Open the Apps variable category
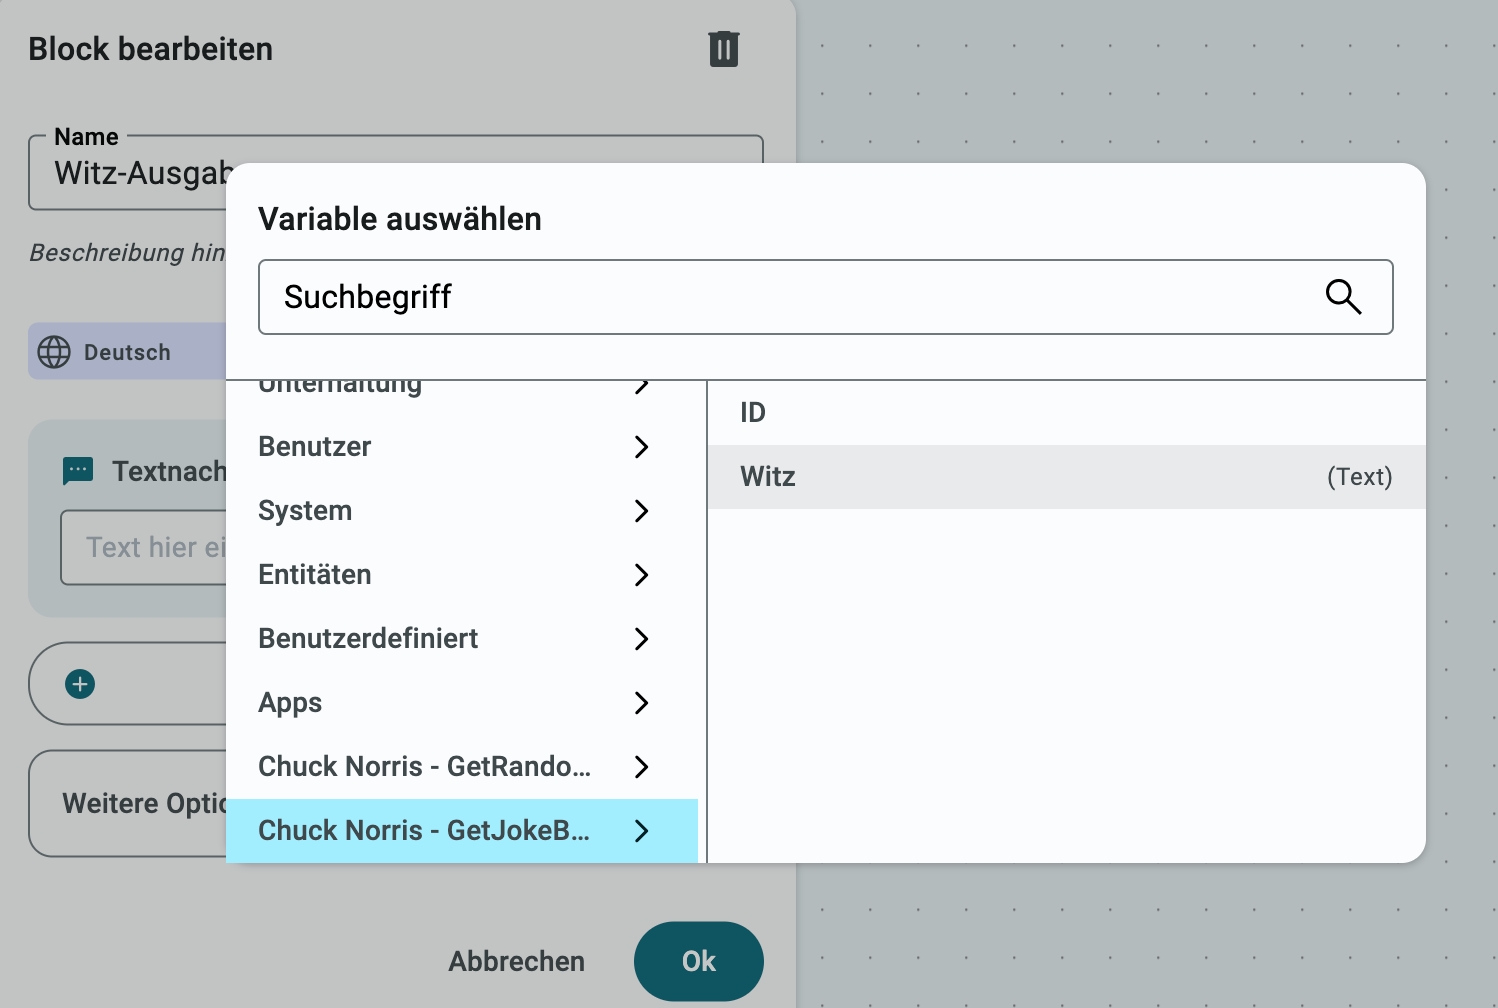The image size is (1498, 1008). (290, 703)
